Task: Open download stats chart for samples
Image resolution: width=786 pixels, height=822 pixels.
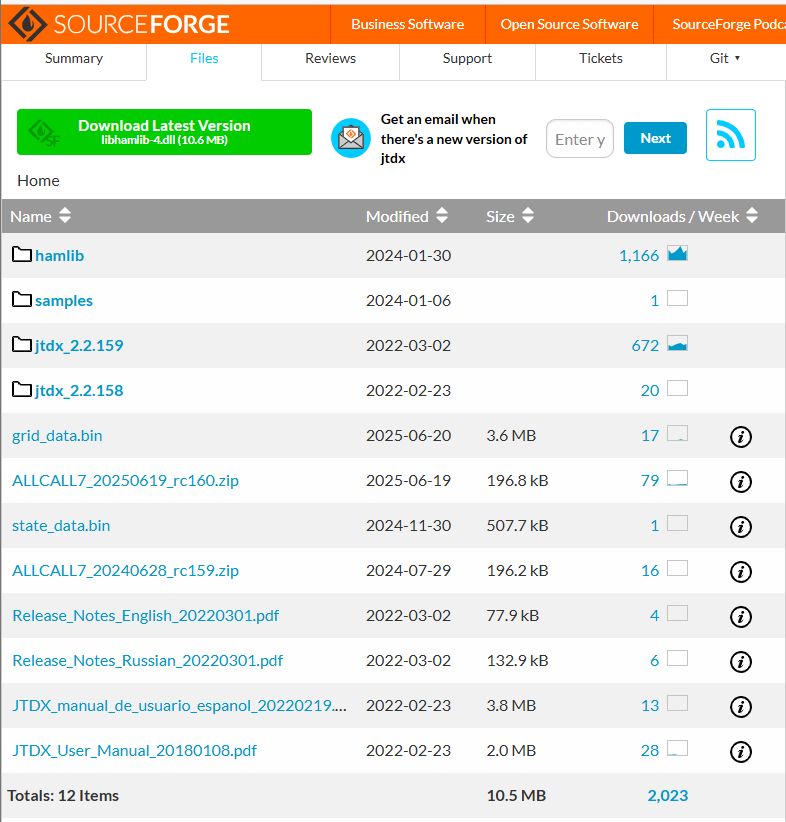Action: [x=677, y=298]
